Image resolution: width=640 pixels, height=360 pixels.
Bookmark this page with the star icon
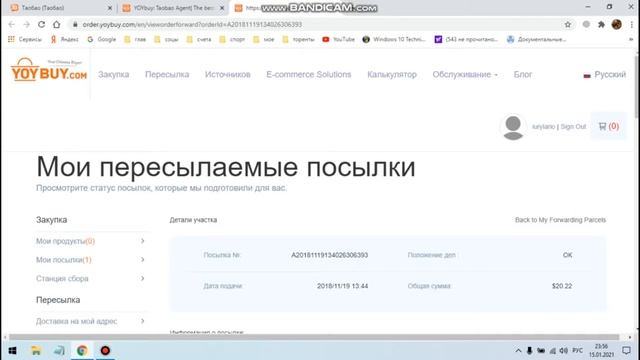[x=568, y=24]
